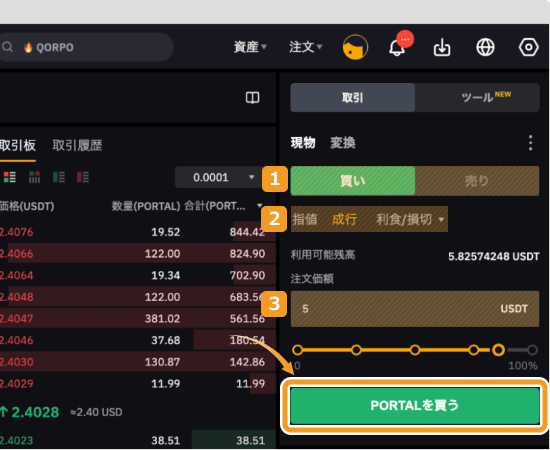Screen dimensions: 550x450
Task: Open the three-dot more options menu
Action: click(x=530, y=143)
